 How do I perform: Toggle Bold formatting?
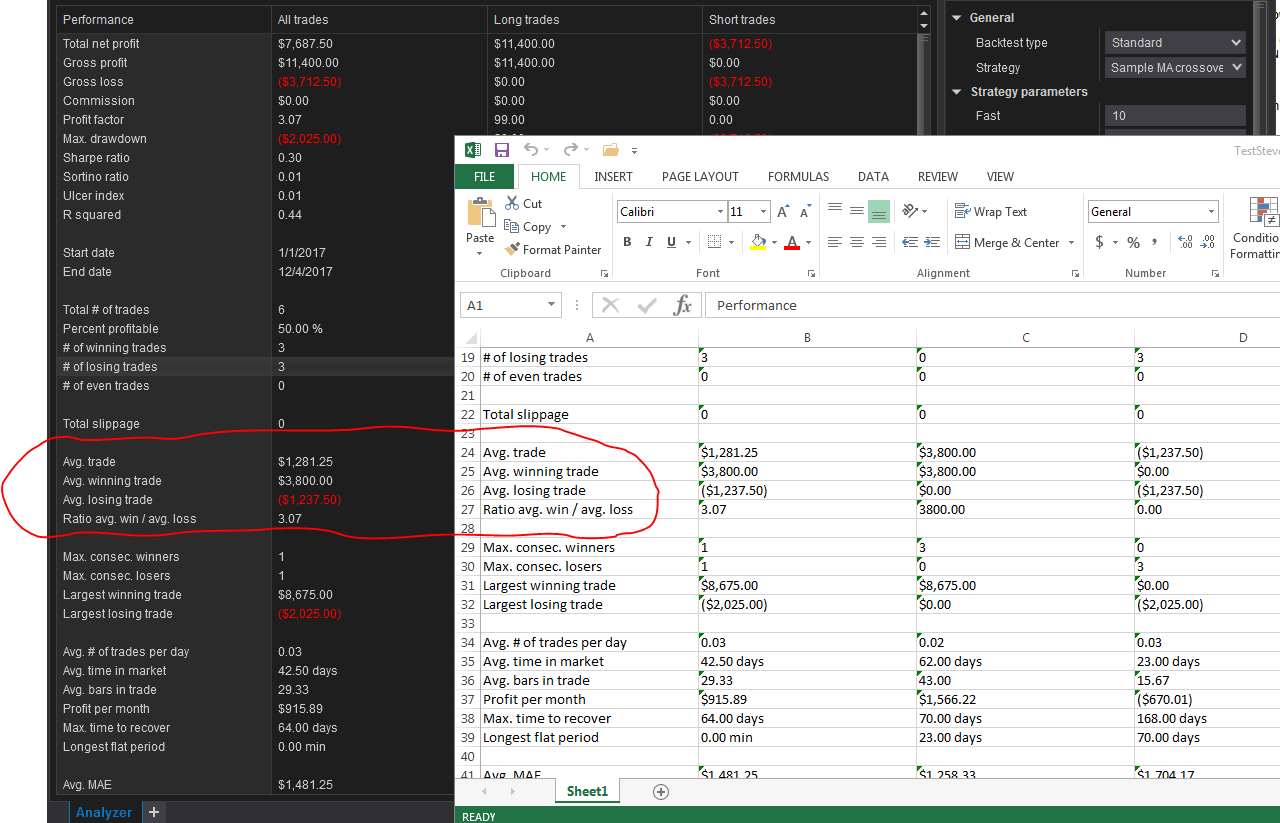pos(627,242)
